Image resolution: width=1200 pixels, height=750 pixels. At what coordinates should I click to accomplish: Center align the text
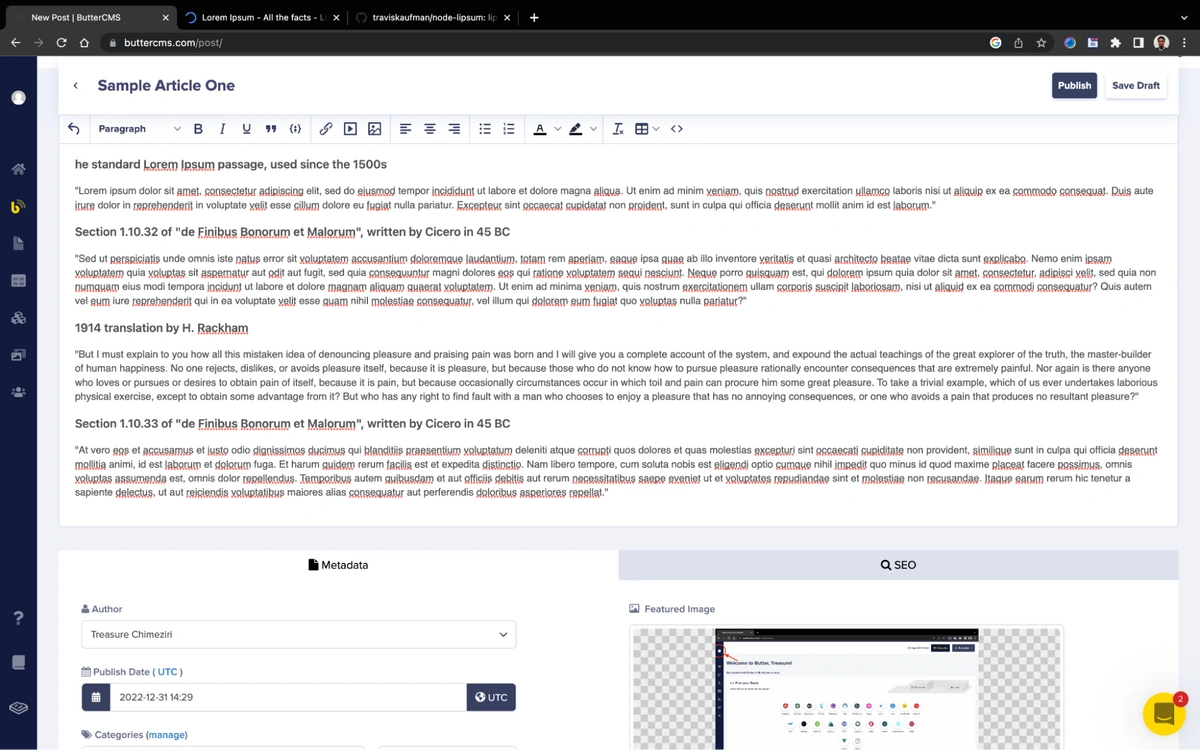(430, 129)
